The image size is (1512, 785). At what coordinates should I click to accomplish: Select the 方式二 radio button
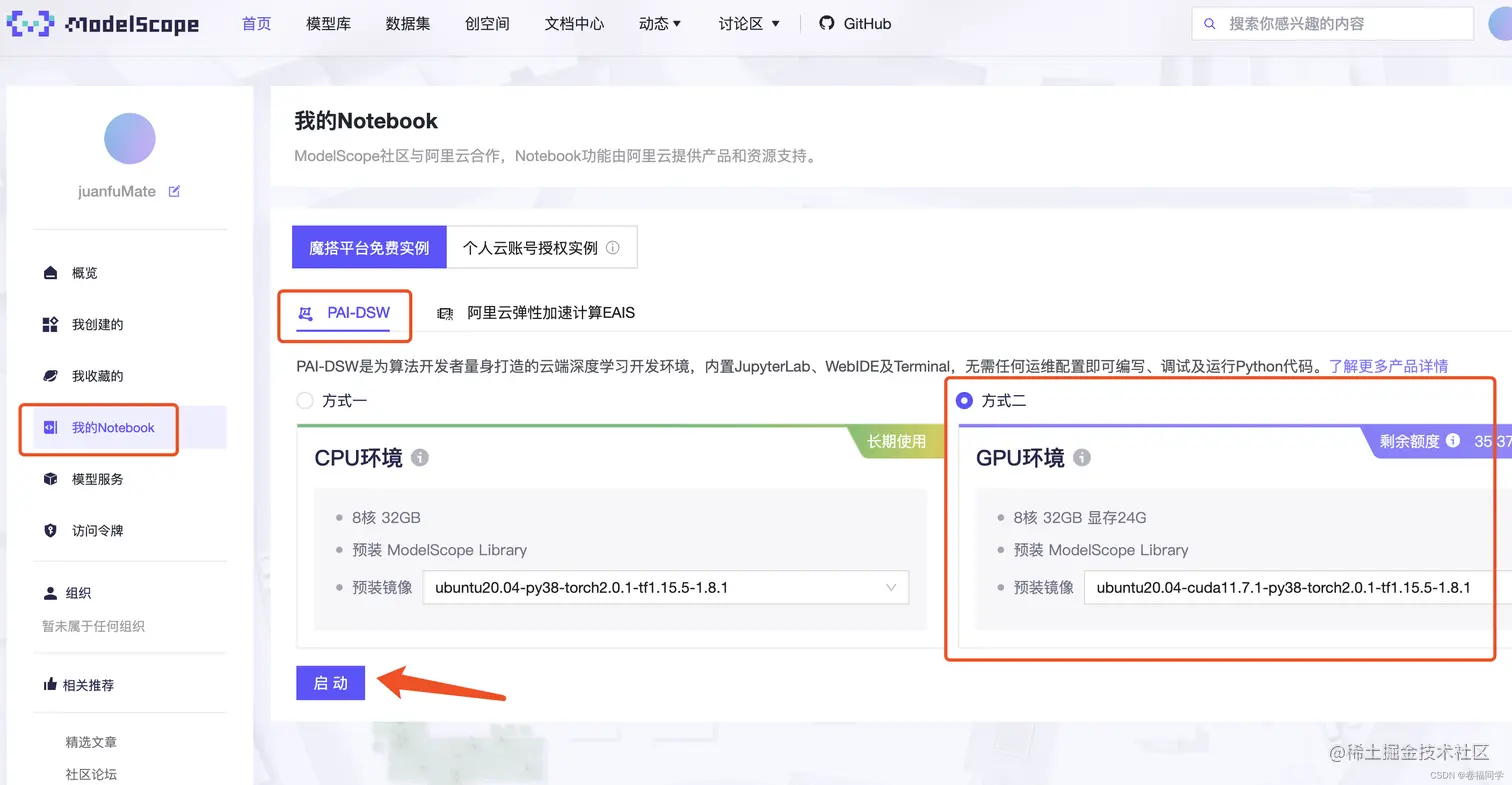963,400
